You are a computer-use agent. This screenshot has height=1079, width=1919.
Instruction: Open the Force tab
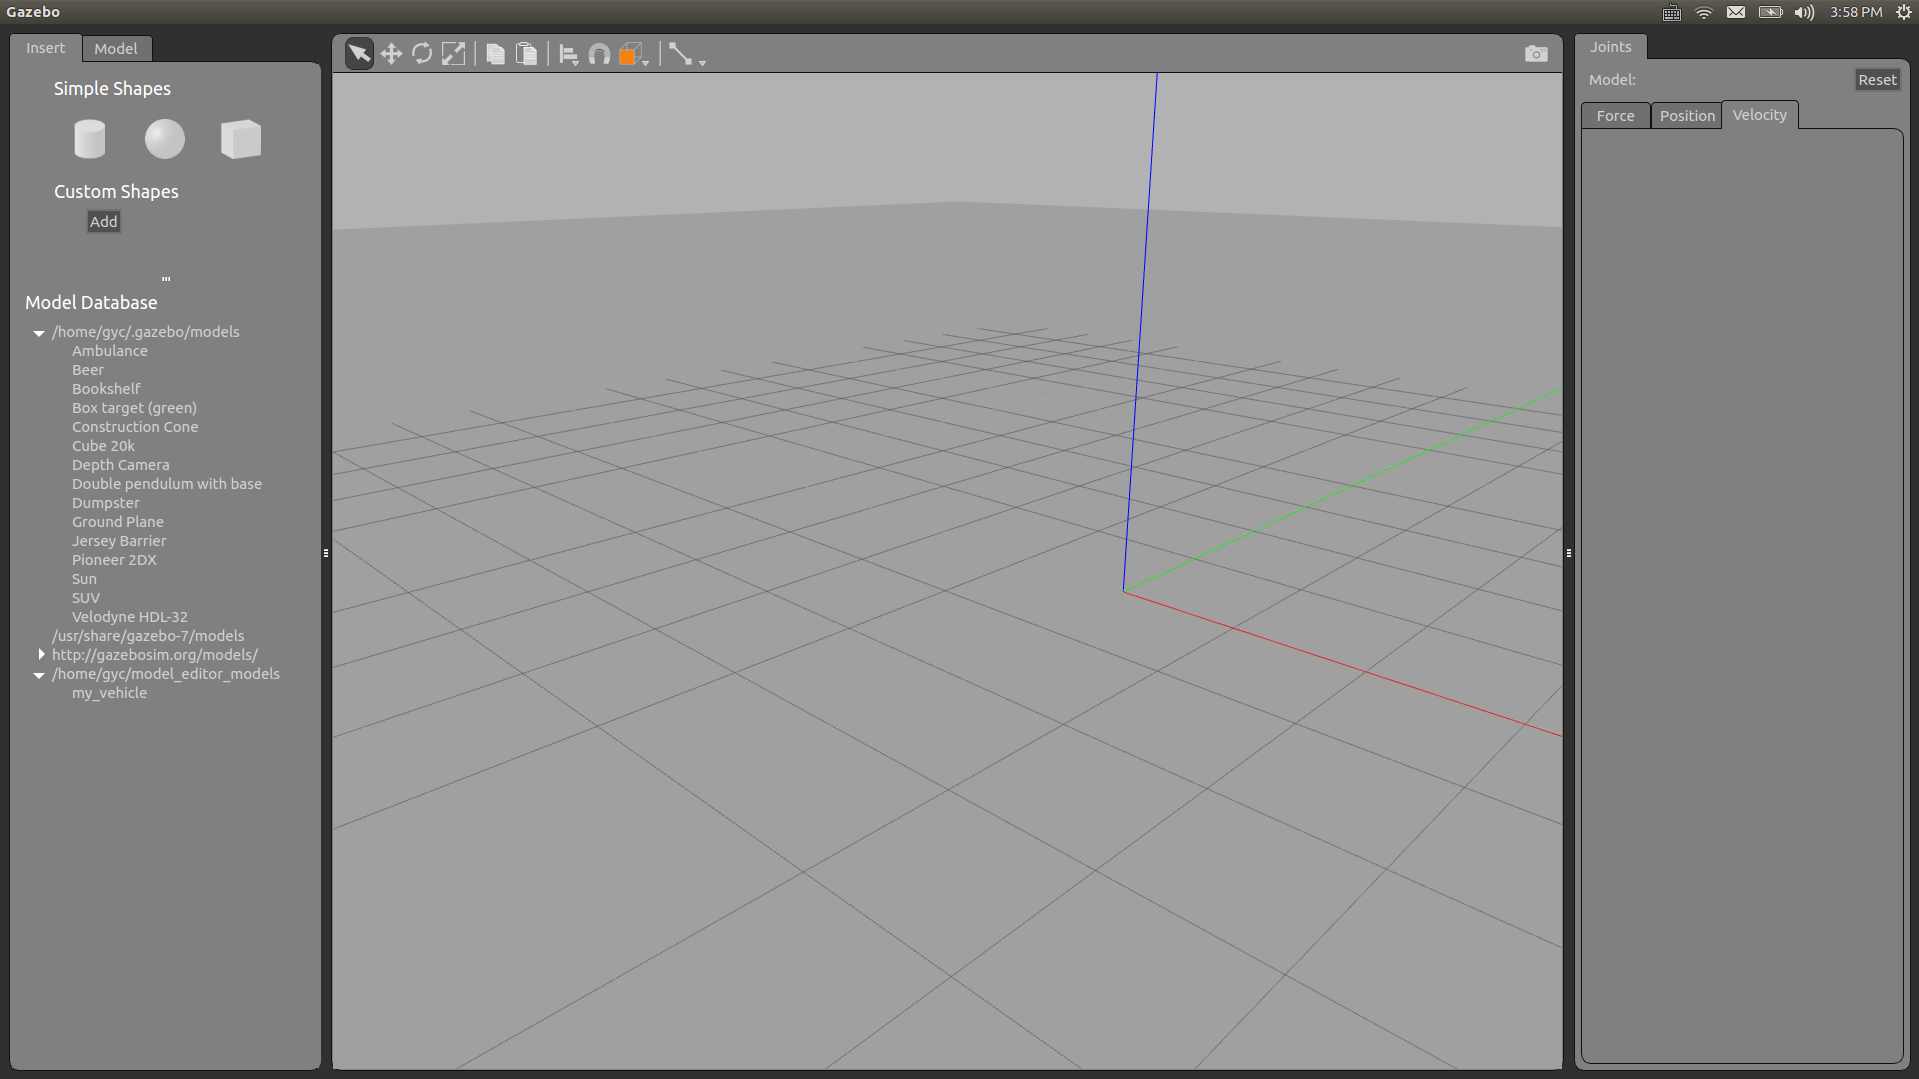coord(1615,116)
